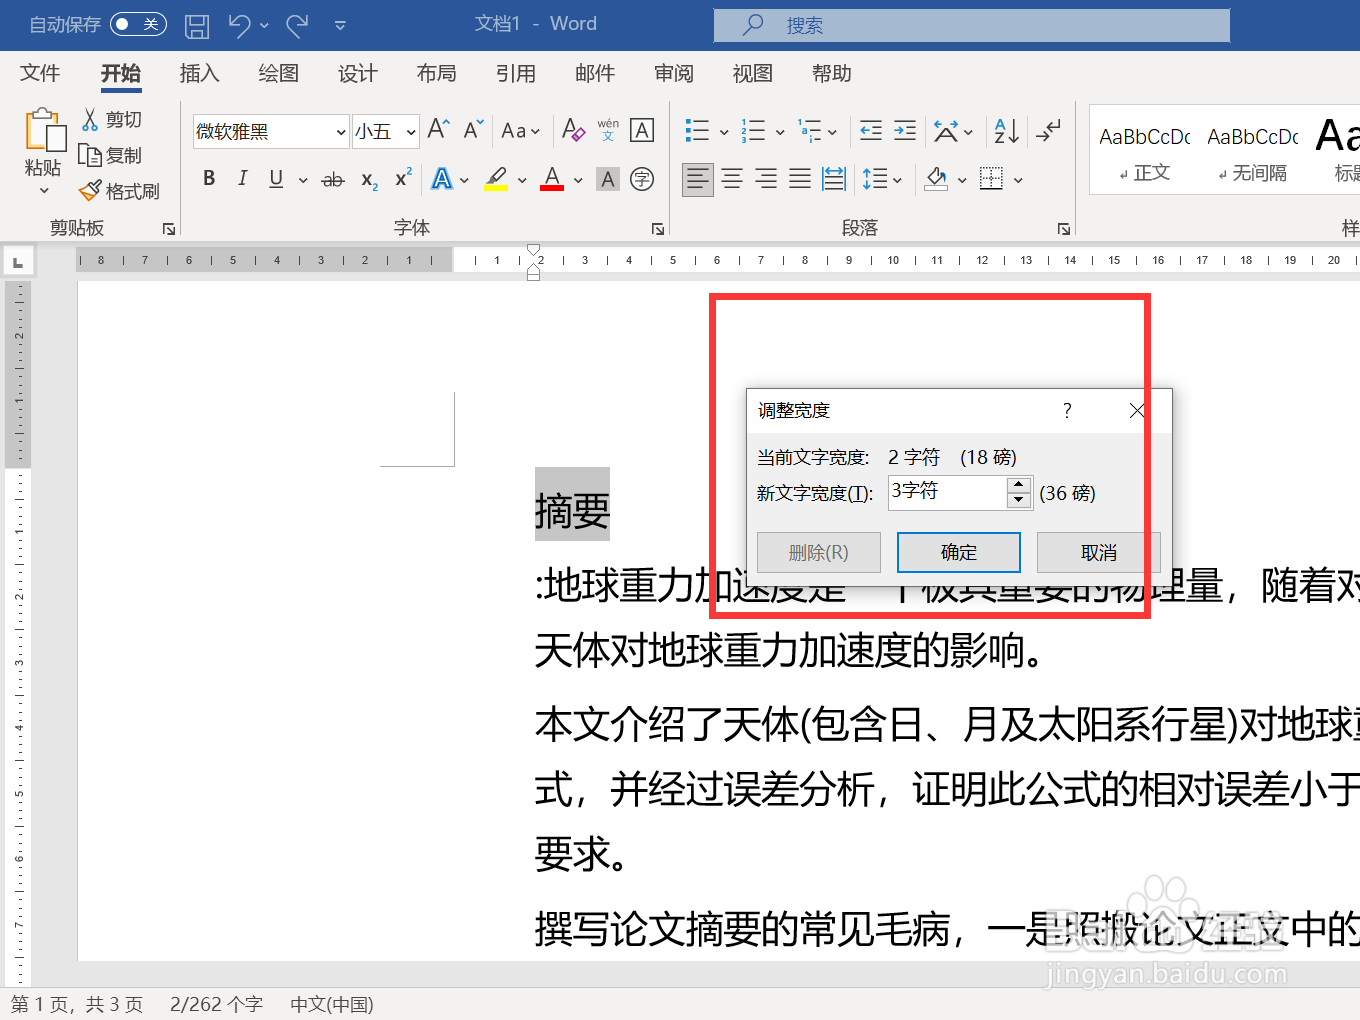Viewport: 1360px width, 1020px height.
Task: Click the Sort (排序) icon
Action: [1004, 131]
